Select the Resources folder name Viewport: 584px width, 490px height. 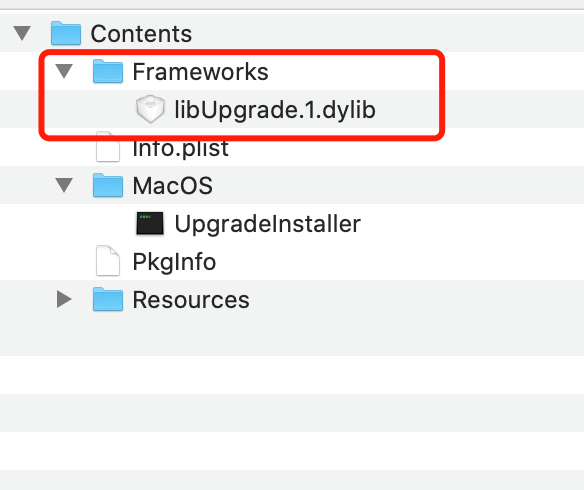(x=191, y=300)
